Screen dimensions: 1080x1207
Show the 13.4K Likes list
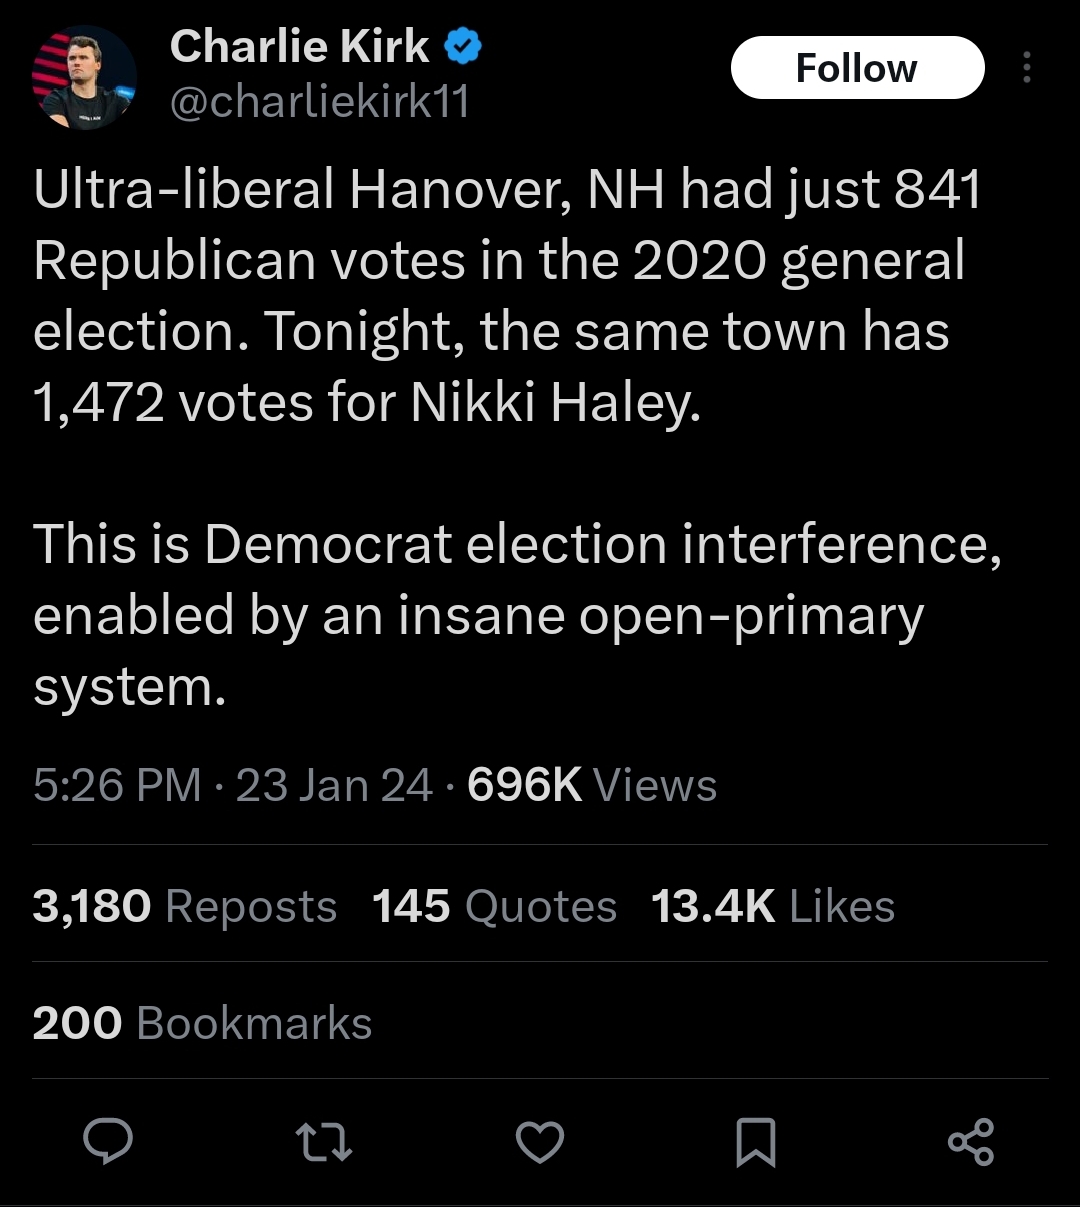(x=772, y=906)
